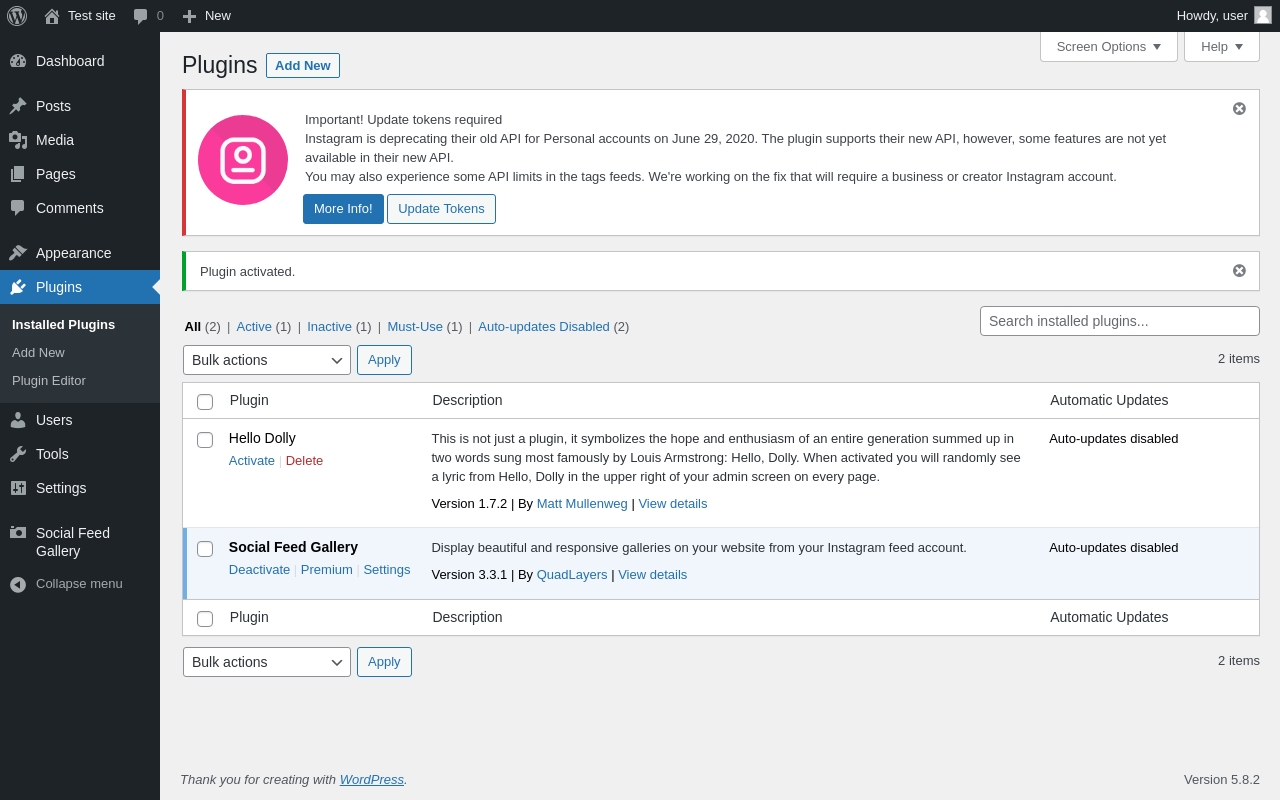
Task: Click the user avatar icon
Action: click(1263, 15)
